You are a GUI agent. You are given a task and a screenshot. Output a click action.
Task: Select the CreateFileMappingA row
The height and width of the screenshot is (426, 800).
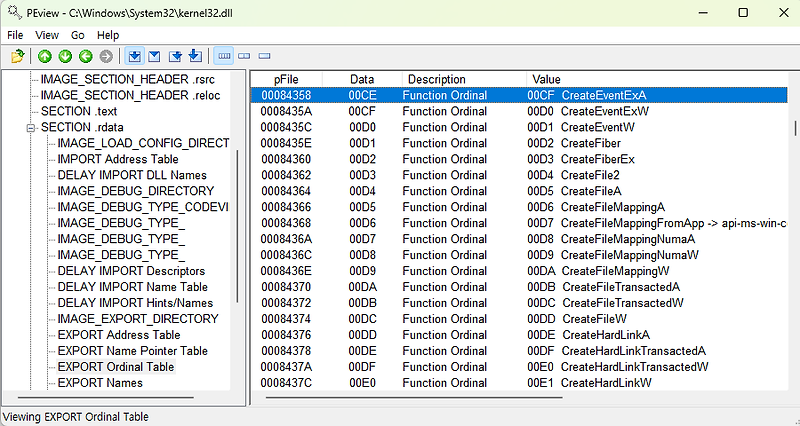coord(519,207)
